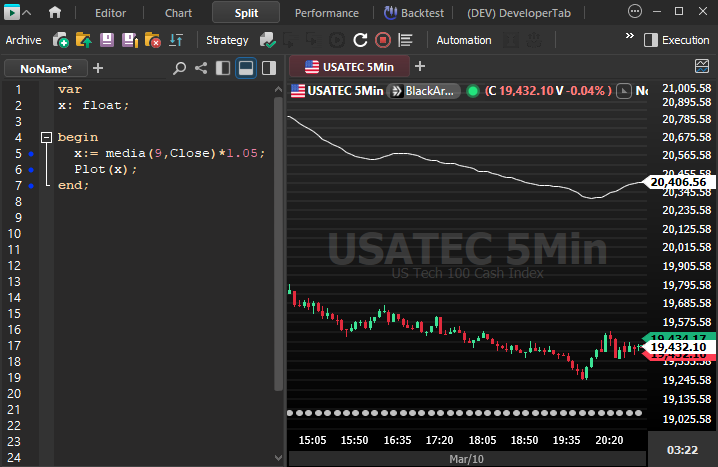Click the share icon beside the search
The width and height of the screenshot is (718, 467).
pyautogui.click(x=201, y=68)
